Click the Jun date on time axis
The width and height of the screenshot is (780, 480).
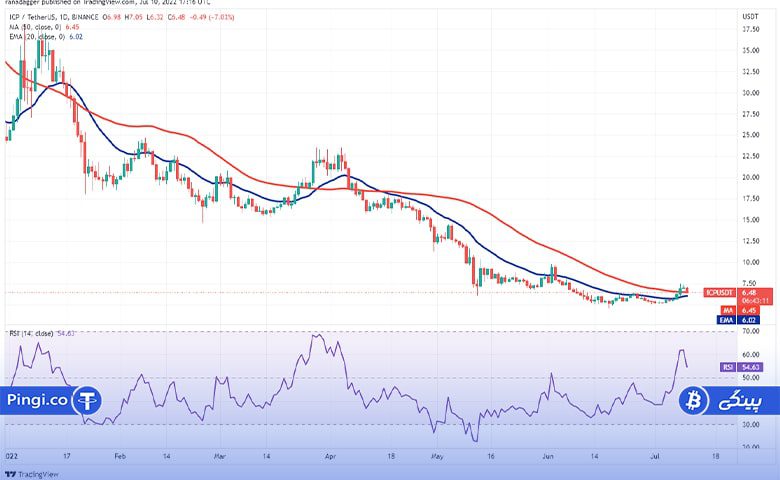click(548, 456)
